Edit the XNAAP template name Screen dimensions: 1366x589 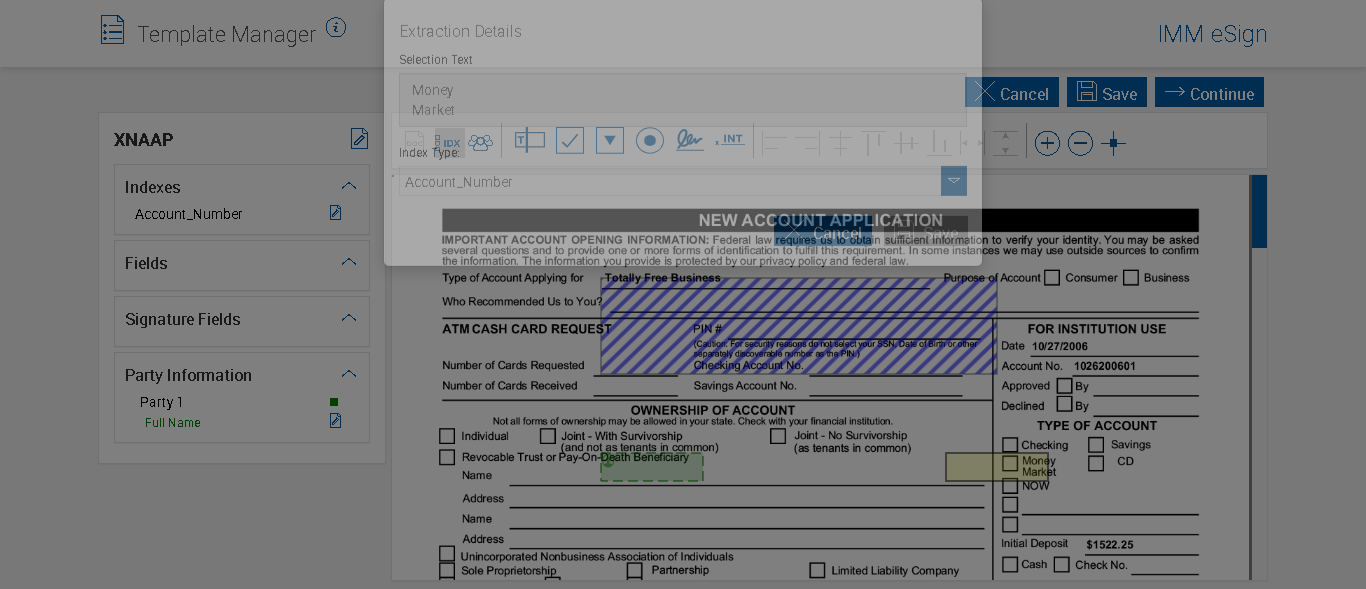(359, 139)
